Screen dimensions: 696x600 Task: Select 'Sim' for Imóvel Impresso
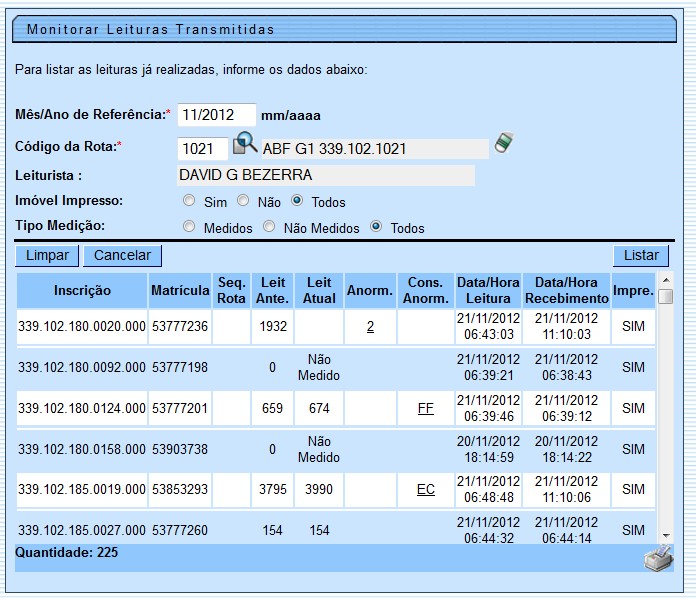(190, 201)
